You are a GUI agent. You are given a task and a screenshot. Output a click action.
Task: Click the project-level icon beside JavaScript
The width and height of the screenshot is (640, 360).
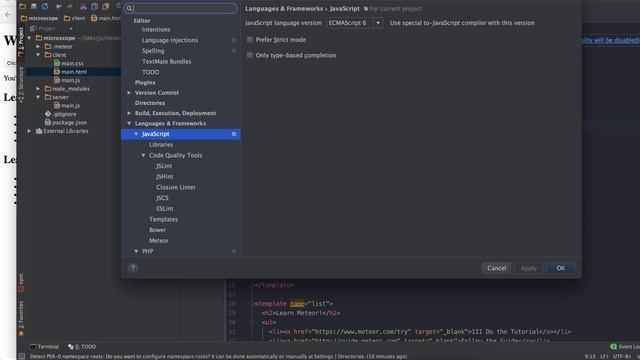[x=234, y=134]
